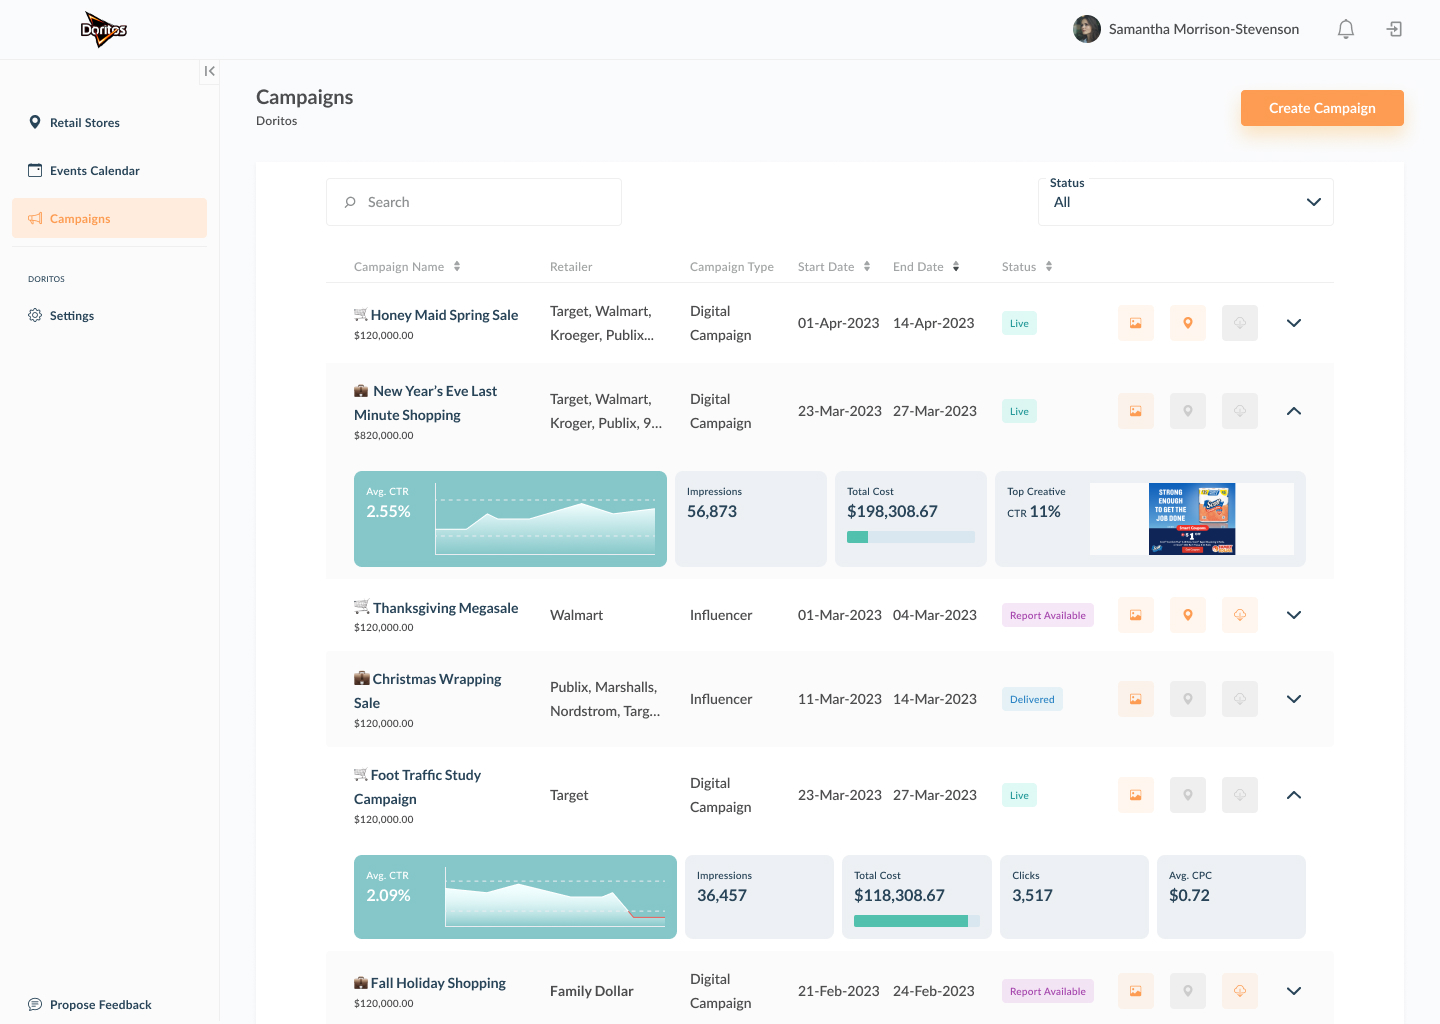The width and height of the screenshot is (1440, 1024).
Task: Click Campaign Type column header
Action: point(732,267)
